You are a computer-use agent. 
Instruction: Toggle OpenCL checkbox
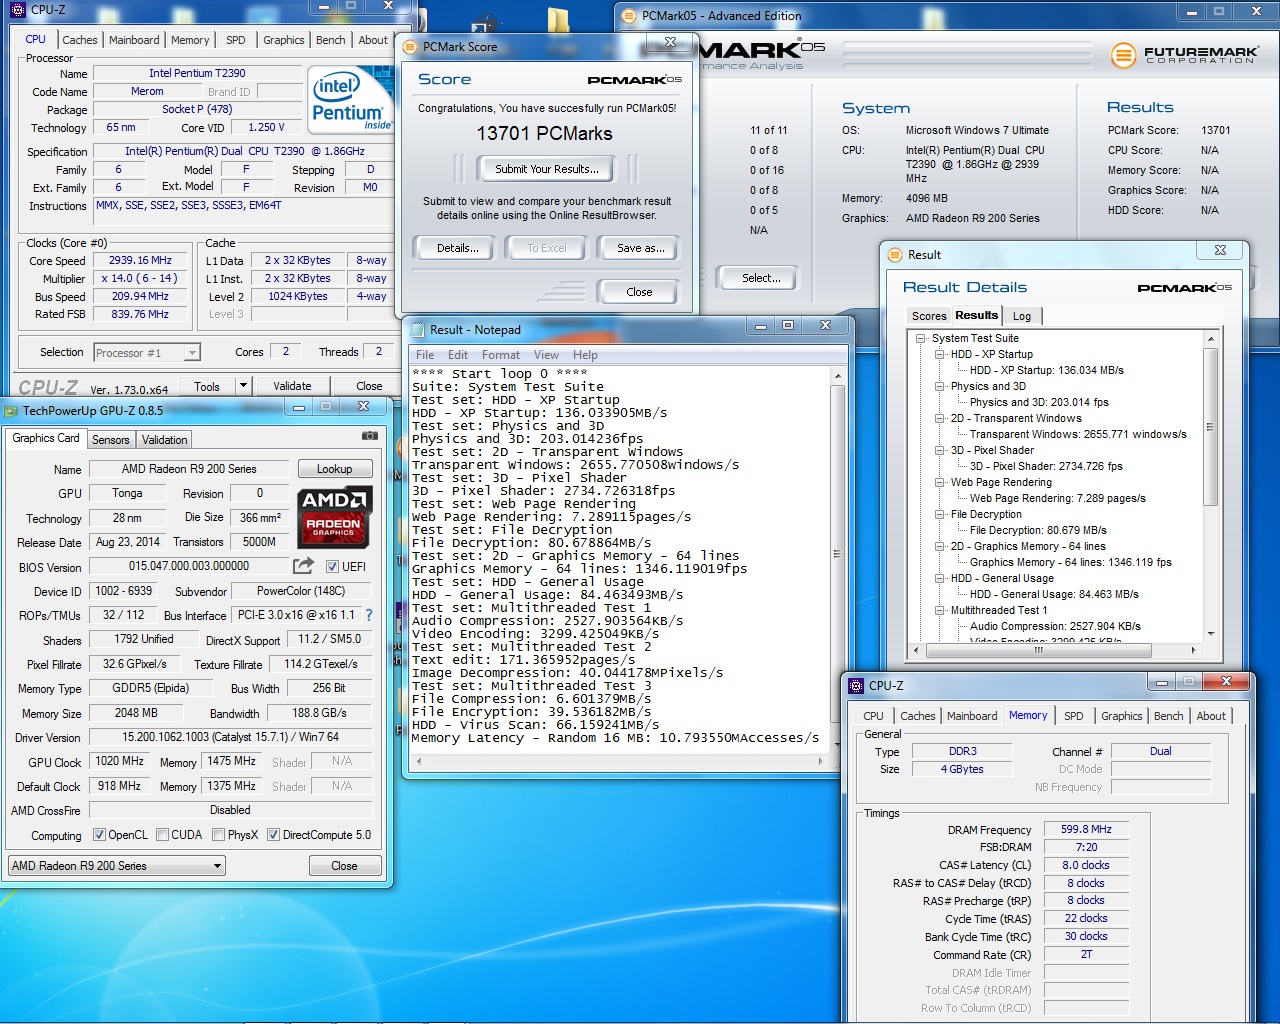click(x=99, y=835)
